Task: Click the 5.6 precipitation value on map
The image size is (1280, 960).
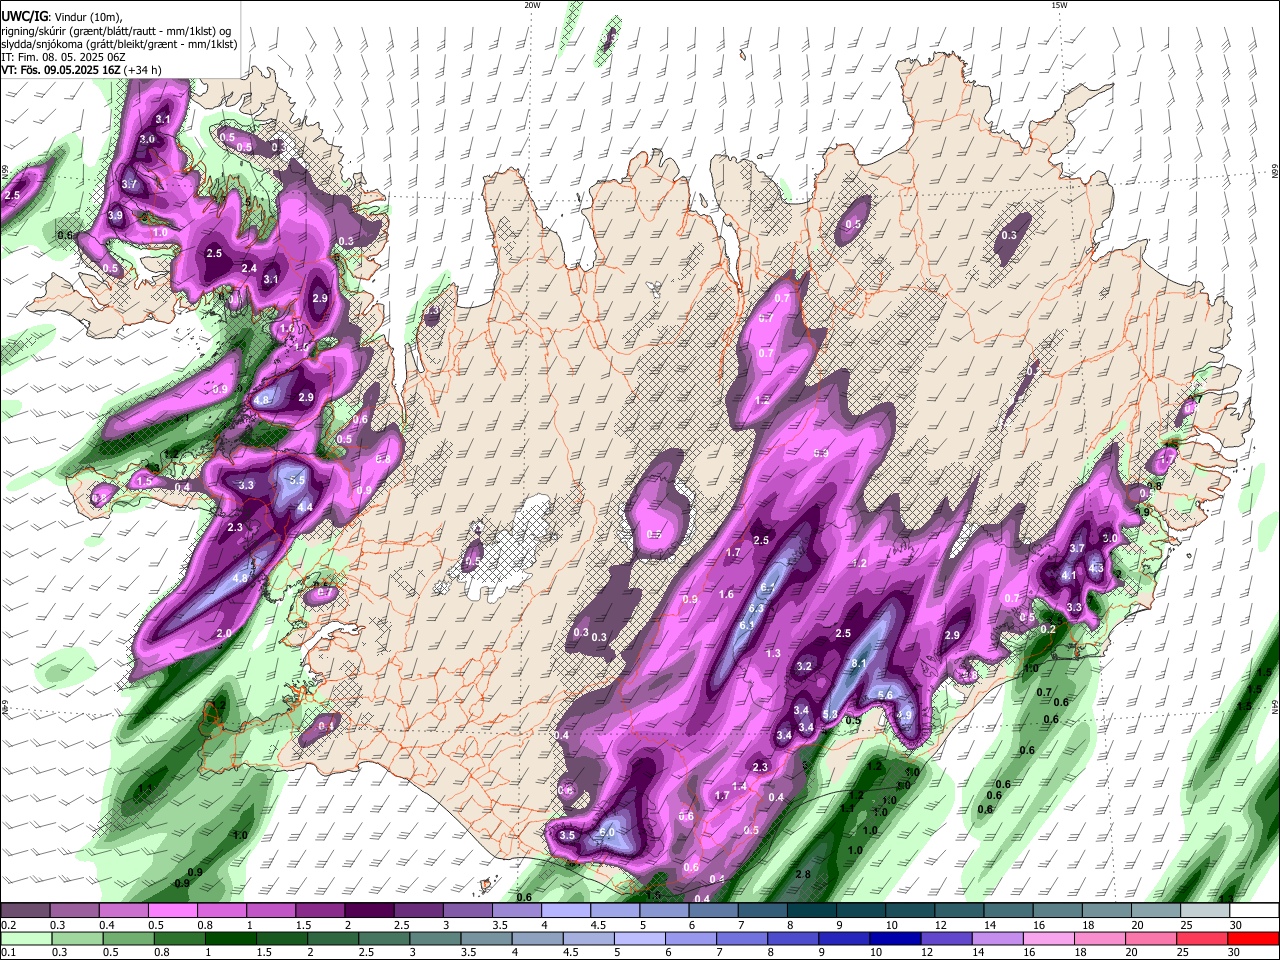Action: [x=884, y=696]
